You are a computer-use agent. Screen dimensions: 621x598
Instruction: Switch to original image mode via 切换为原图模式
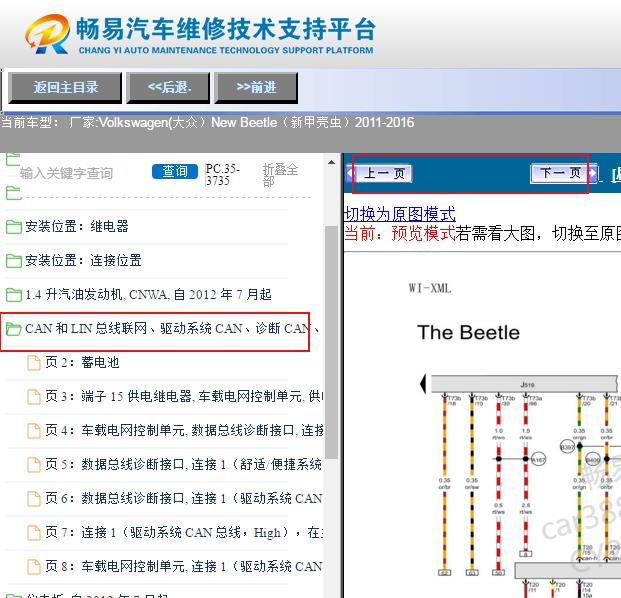coord(400,214)
